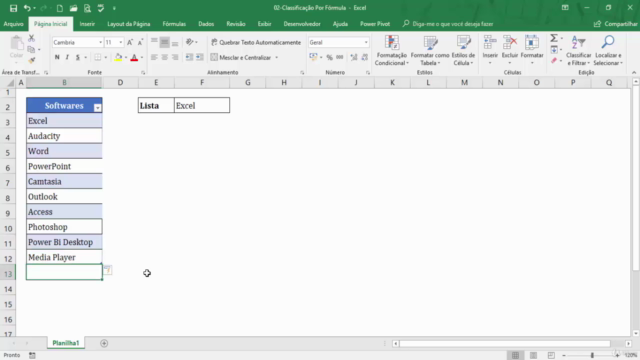Switch to Page Layout view
Image resolution: width=640 pixels, height=360 pixels.
533,356
